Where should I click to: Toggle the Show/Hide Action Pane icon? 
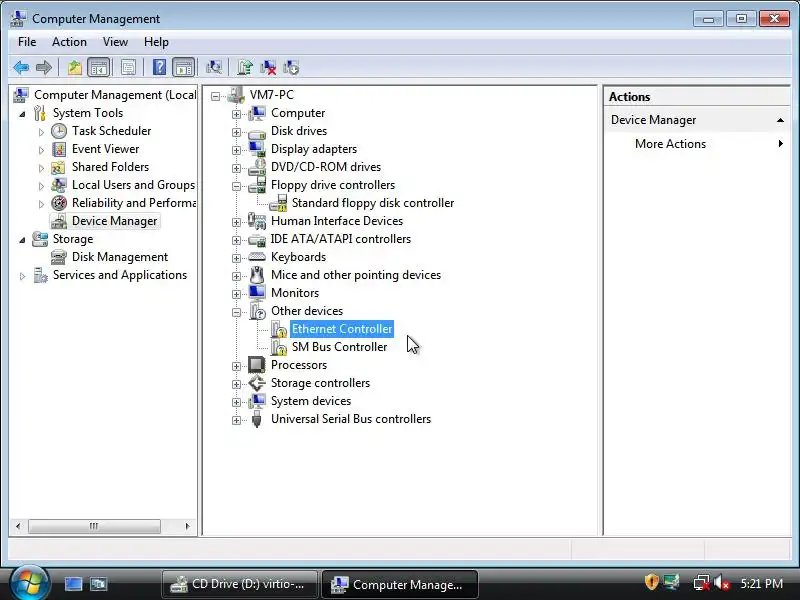click(184, 67)
